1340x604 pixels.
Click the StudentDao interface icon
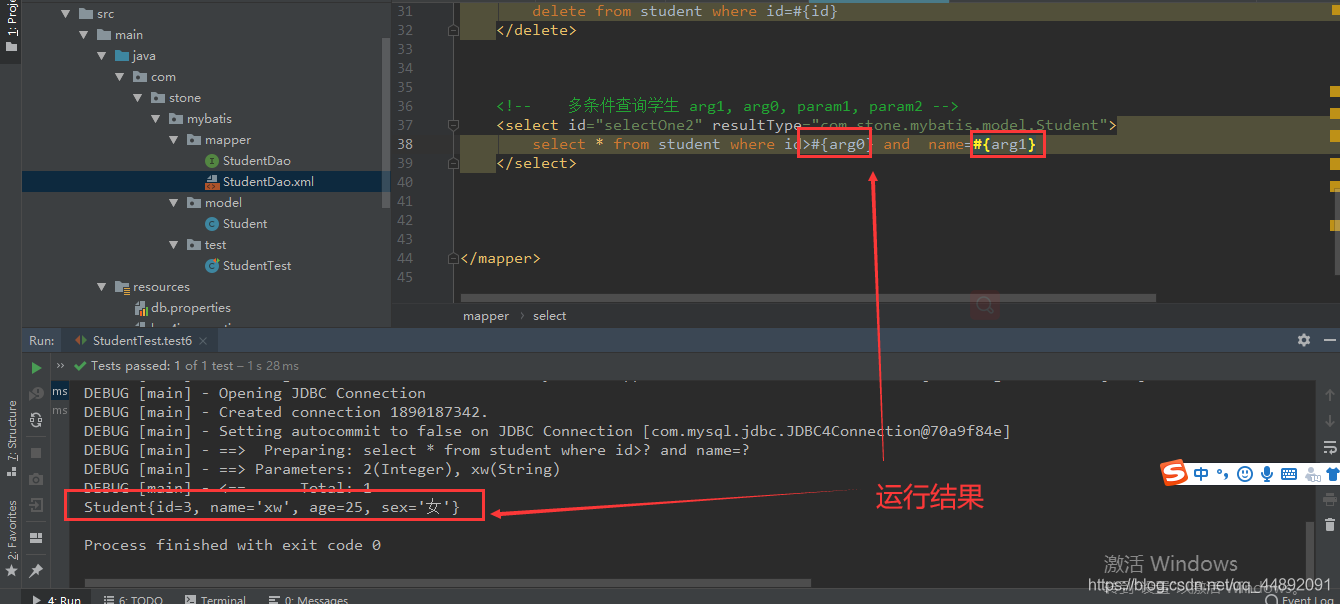[212, 161]
